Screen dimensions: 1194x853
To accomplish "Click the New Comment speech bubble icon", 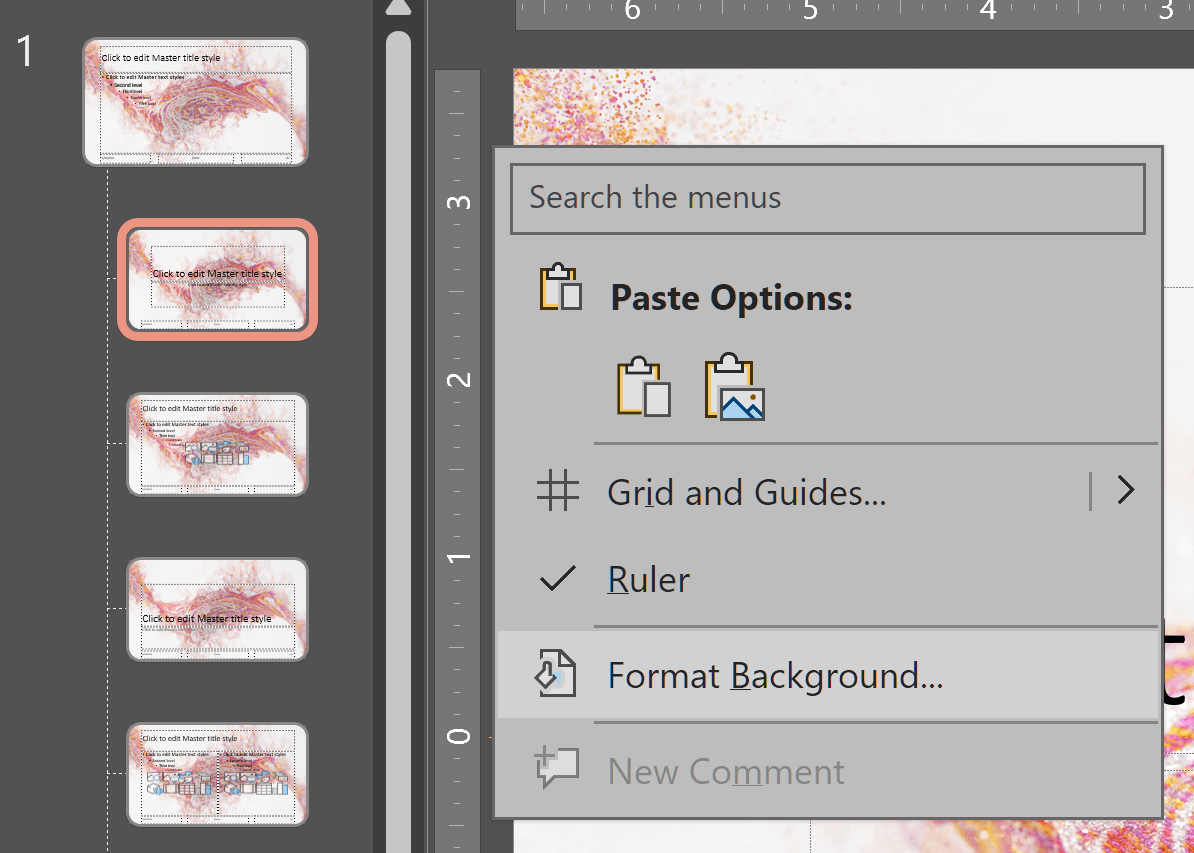I will pyautogui.click(x=557, y=767).
